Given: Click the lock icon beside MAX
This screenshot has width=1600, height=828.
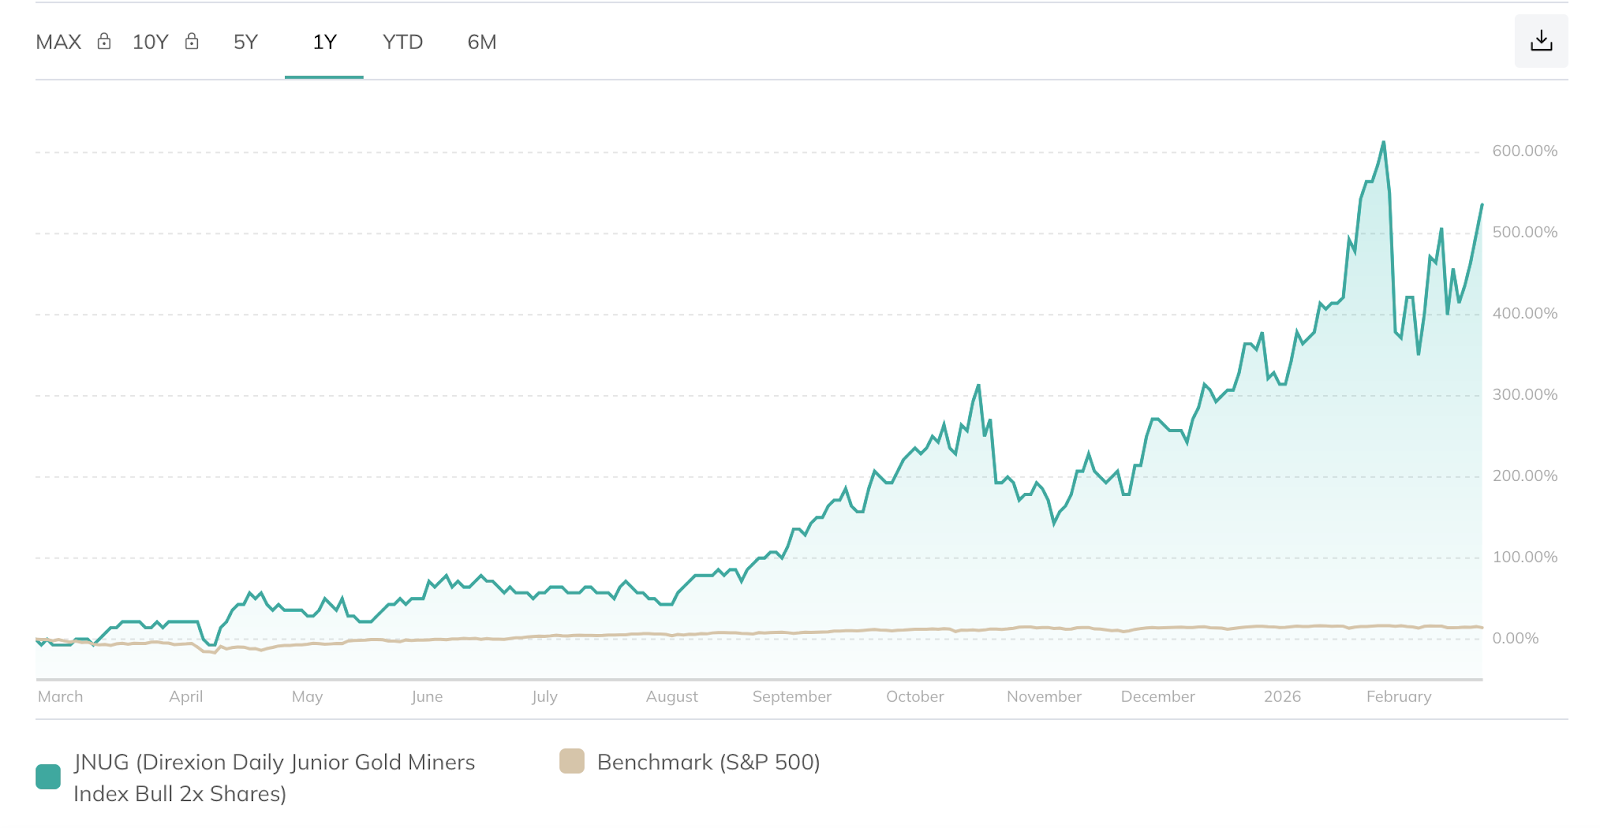Looking at the screenshot, I should coord(104,41).
